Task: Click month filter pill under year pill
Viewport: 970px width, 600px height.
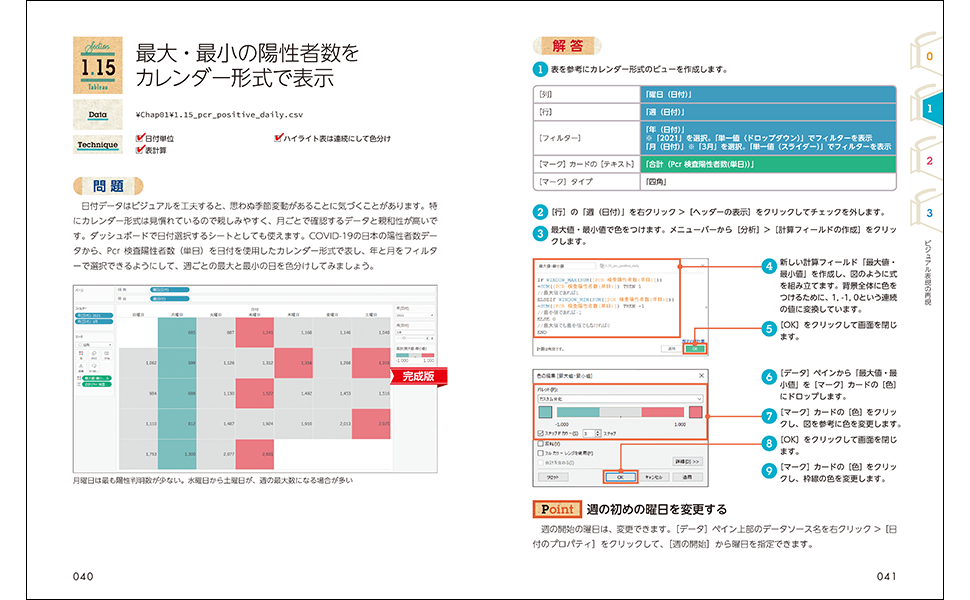Action: tap(94, 322)
